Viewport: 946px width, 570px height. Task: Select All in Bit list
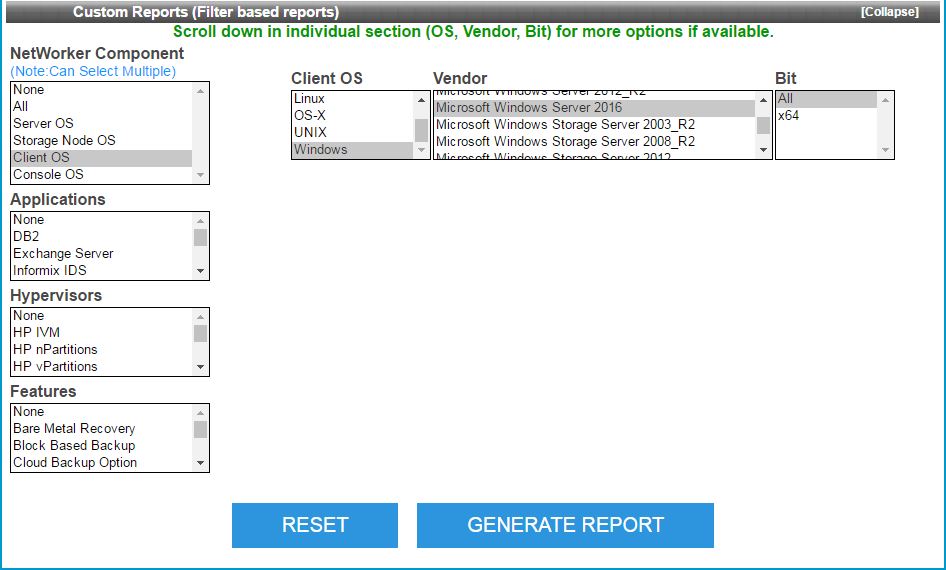click(x=827, y=98)
